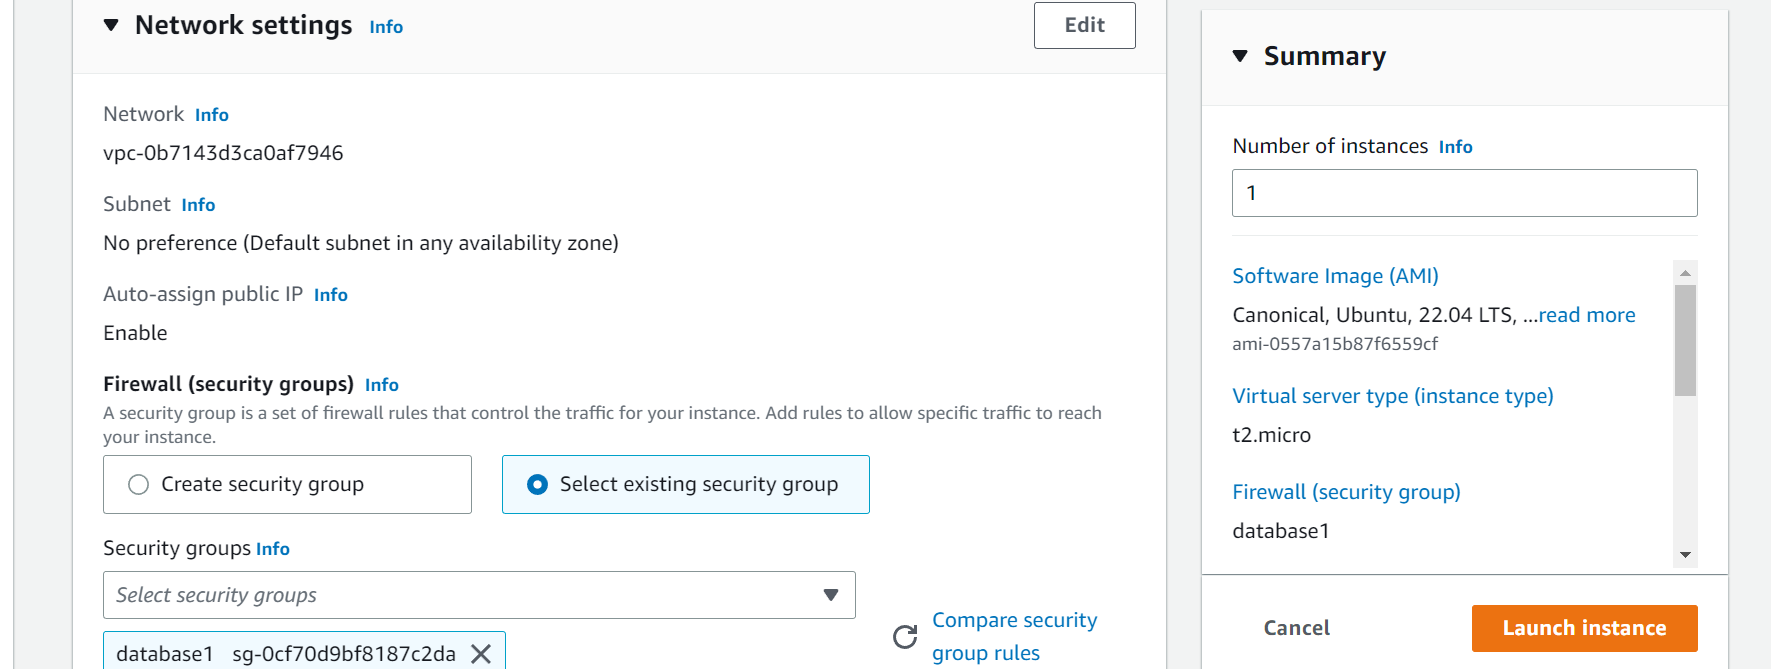Launch the instance with the orange button
1771x669 pixels.
tap(1584, 628)
